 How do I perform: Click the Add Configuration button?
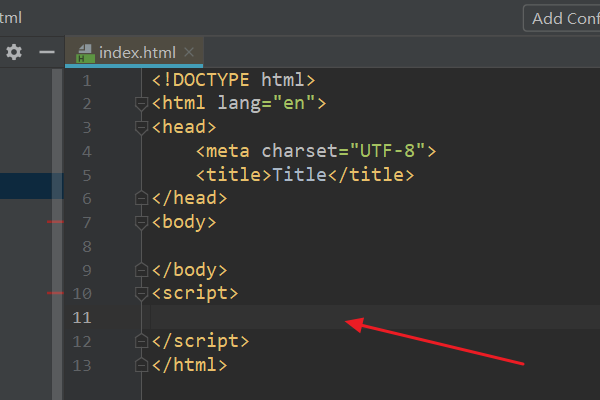coord(561,18)
